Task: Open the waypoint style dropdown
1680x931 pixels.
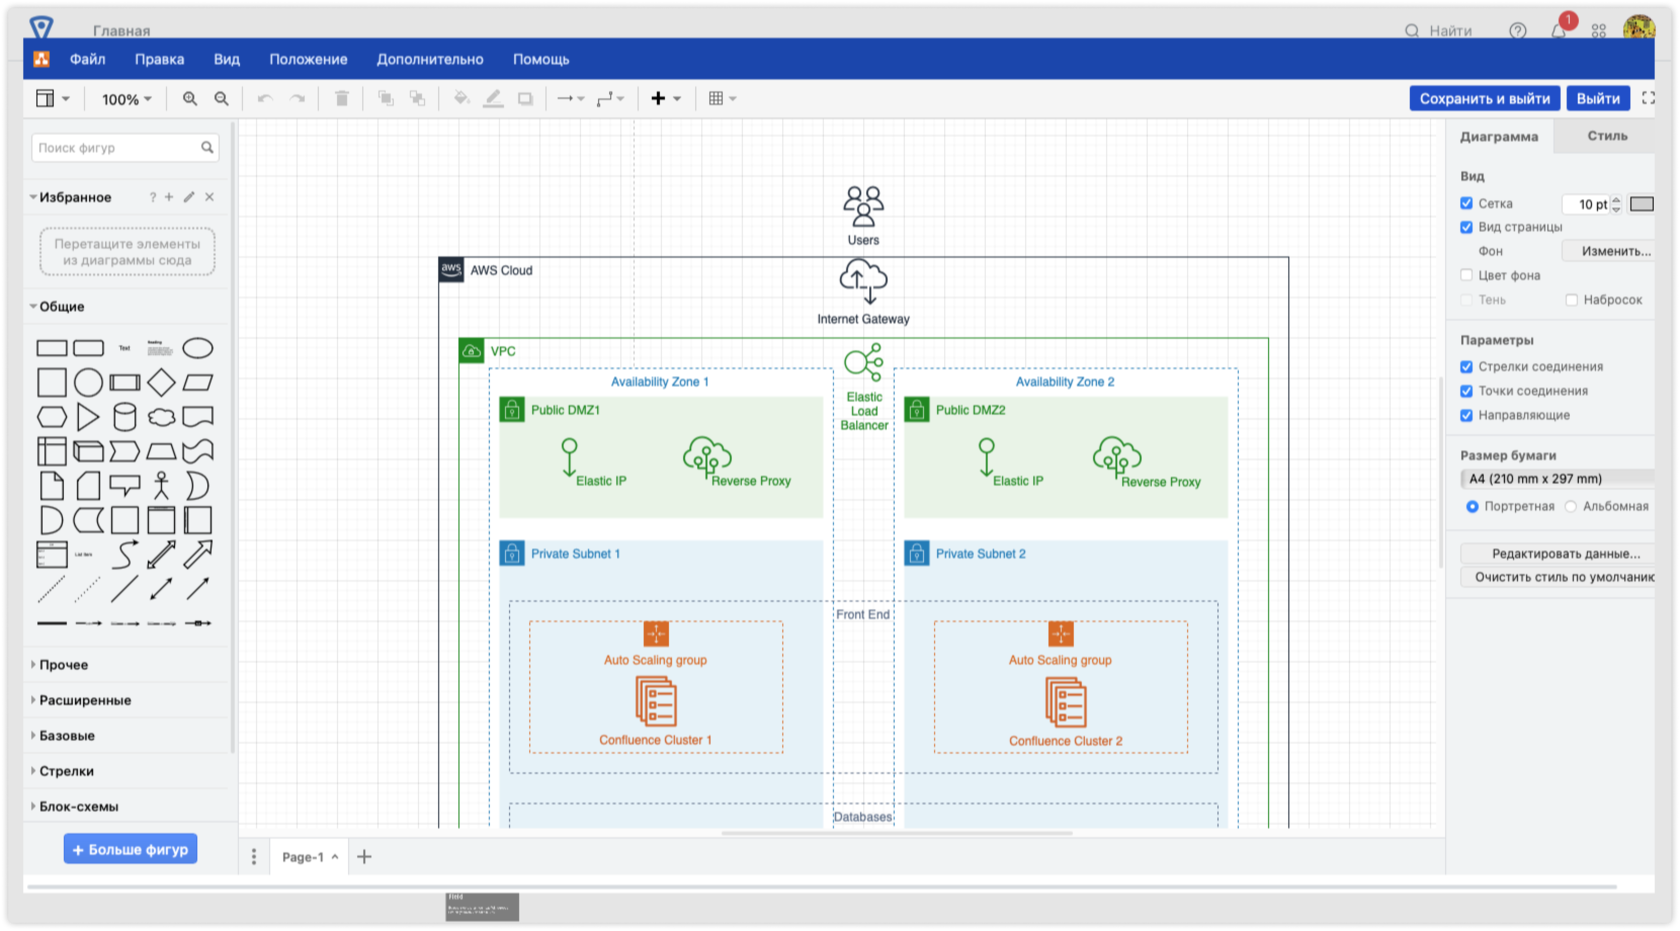Action: tap(610, 99)
